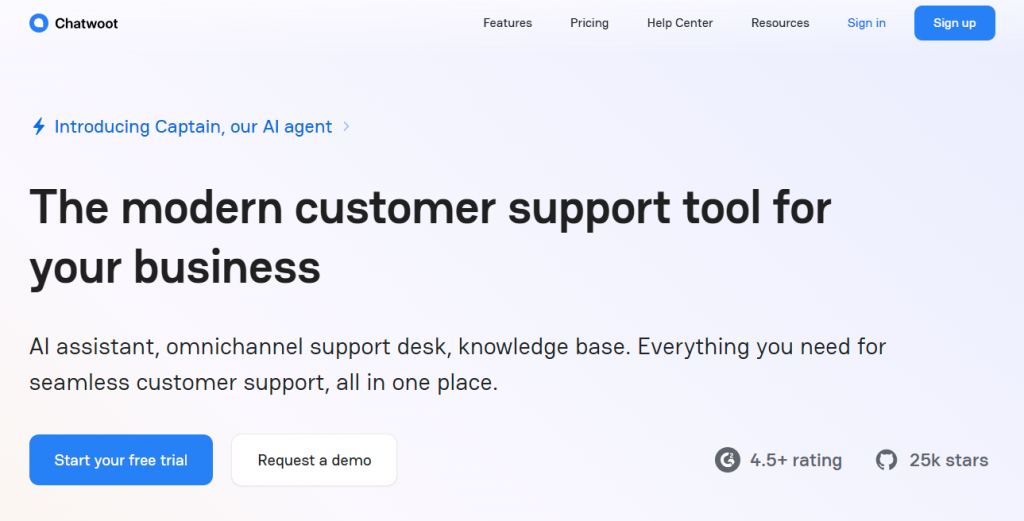
Task: Click the 4.5+ rating text
Action: pos(795,460)
